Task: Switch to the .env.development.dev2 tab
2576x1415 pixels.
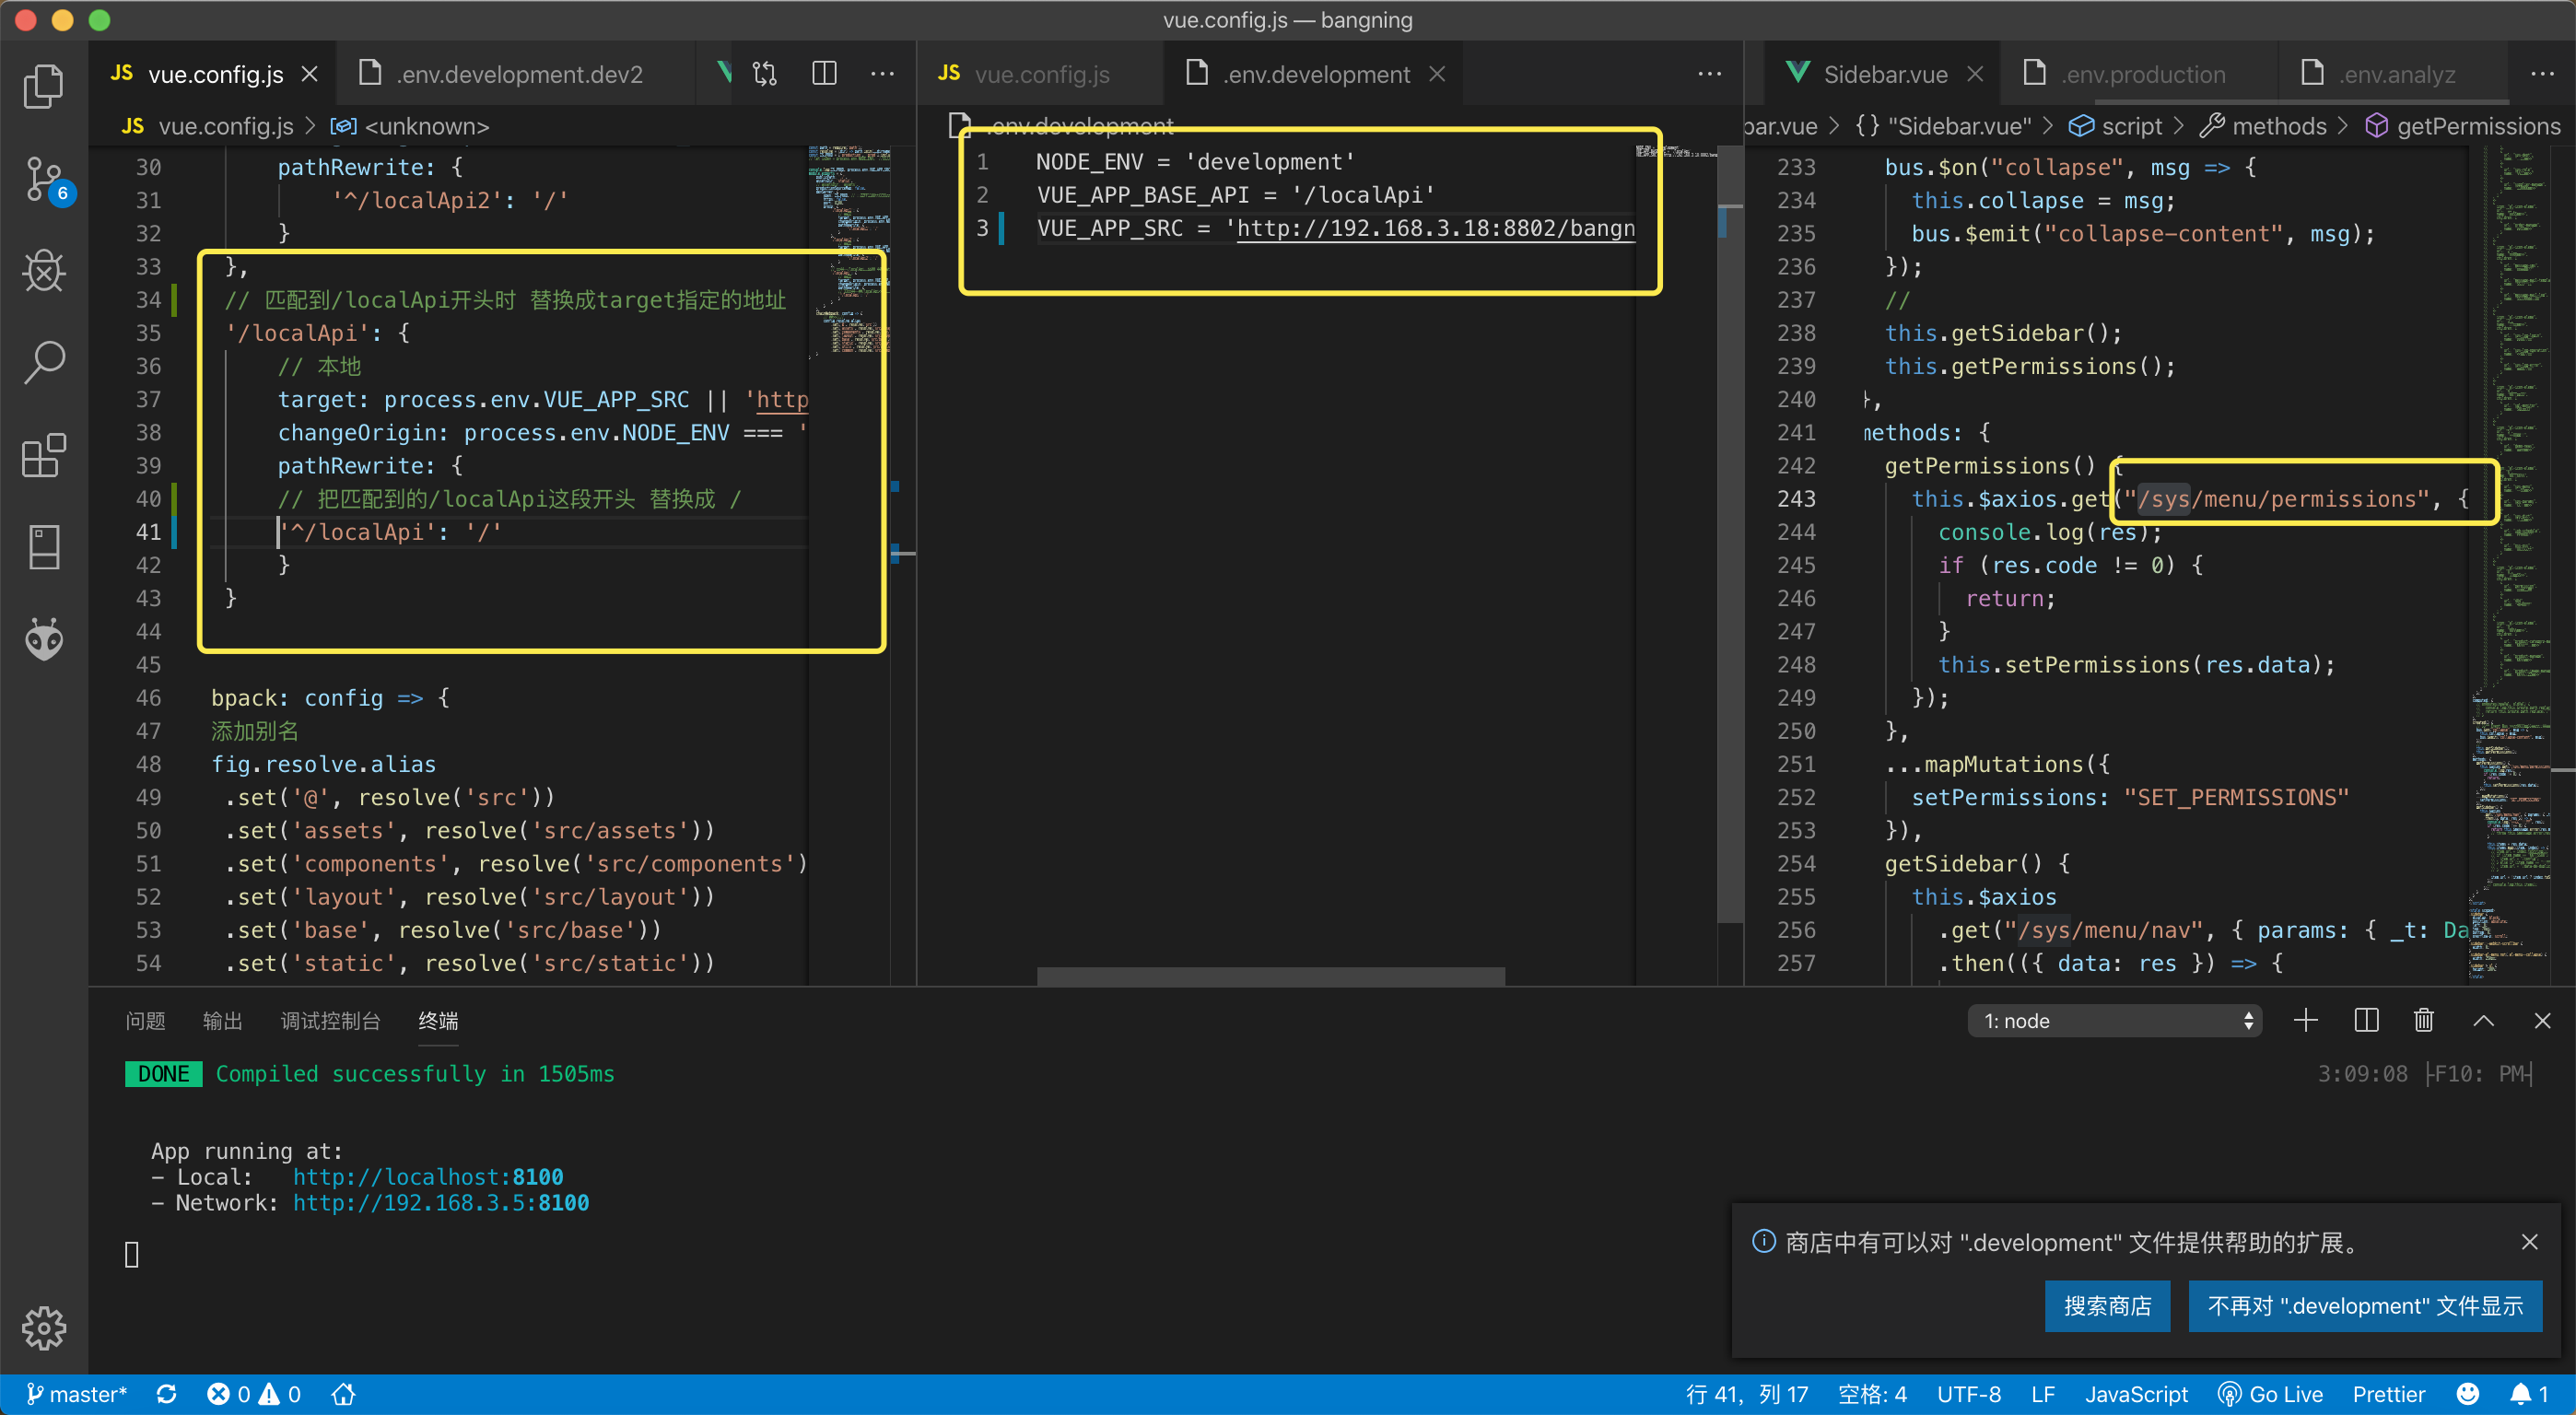Action: [x=517, y=74]
